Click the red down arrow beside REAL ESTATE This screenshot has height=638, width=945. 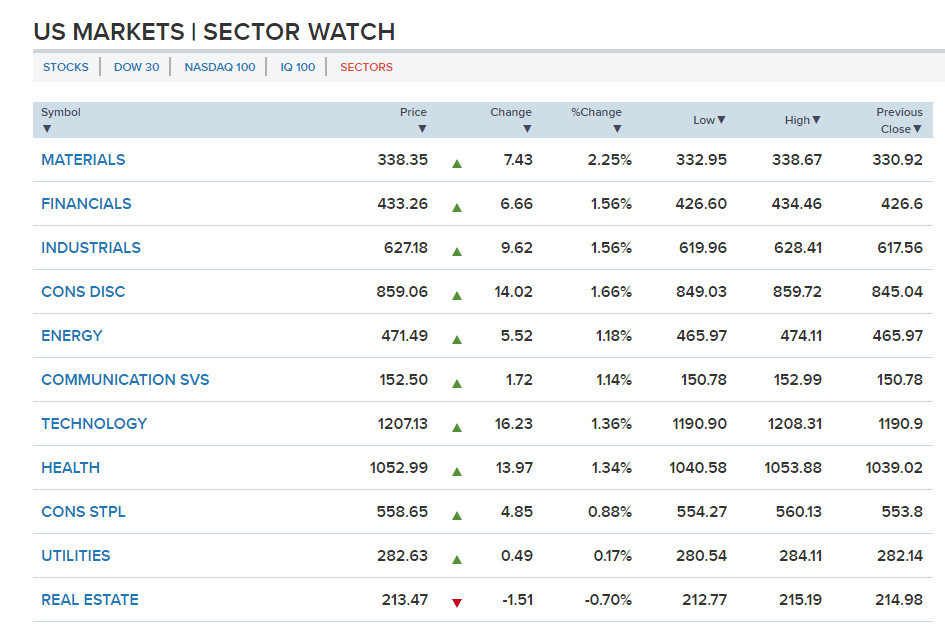pos(457,603)
